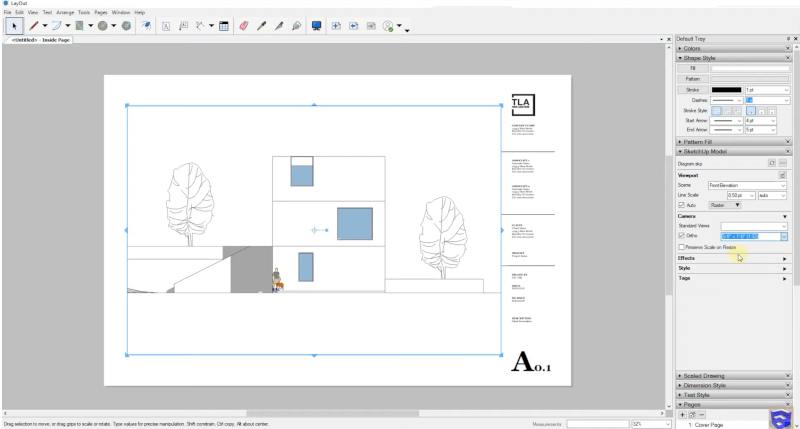This screenshot has width=800, height=429.
Task: Choose the pink Erase tool
Action: pyautogui.click(x=244, y=26)
